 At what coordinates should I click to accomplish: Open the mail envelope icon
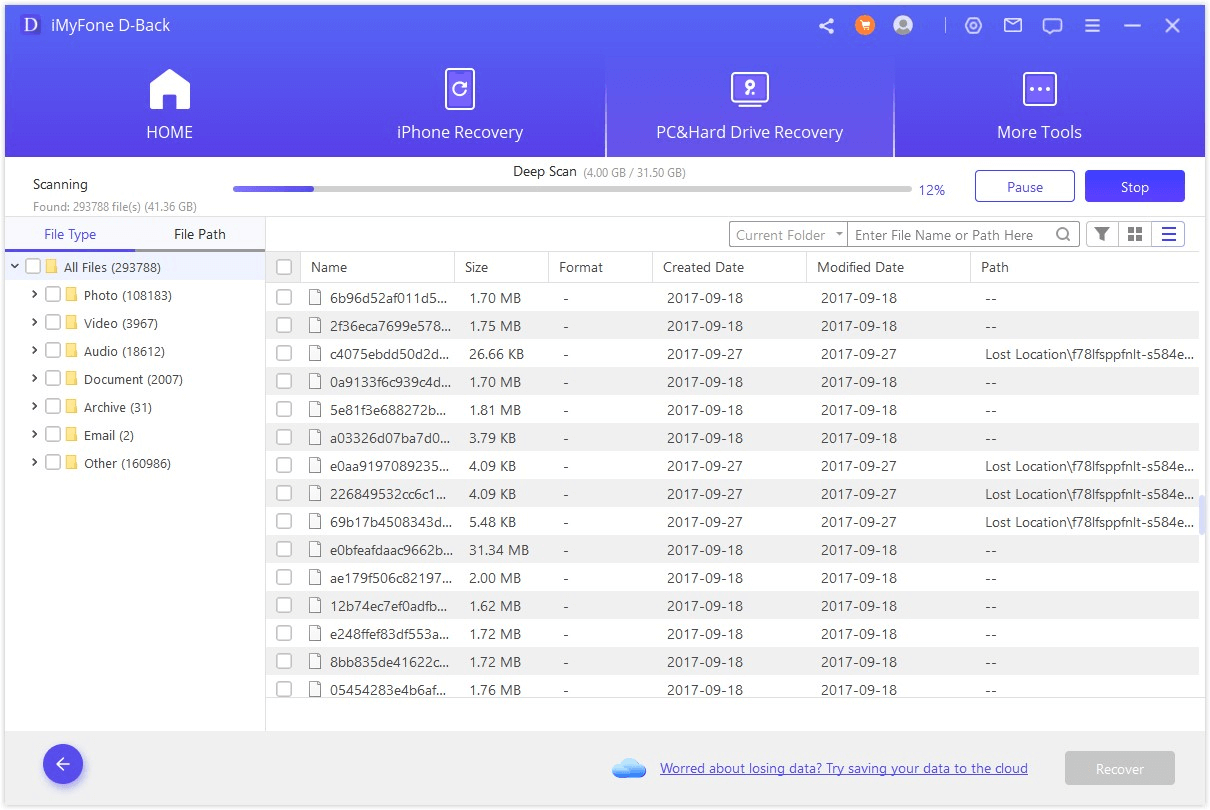point(1013,26)
